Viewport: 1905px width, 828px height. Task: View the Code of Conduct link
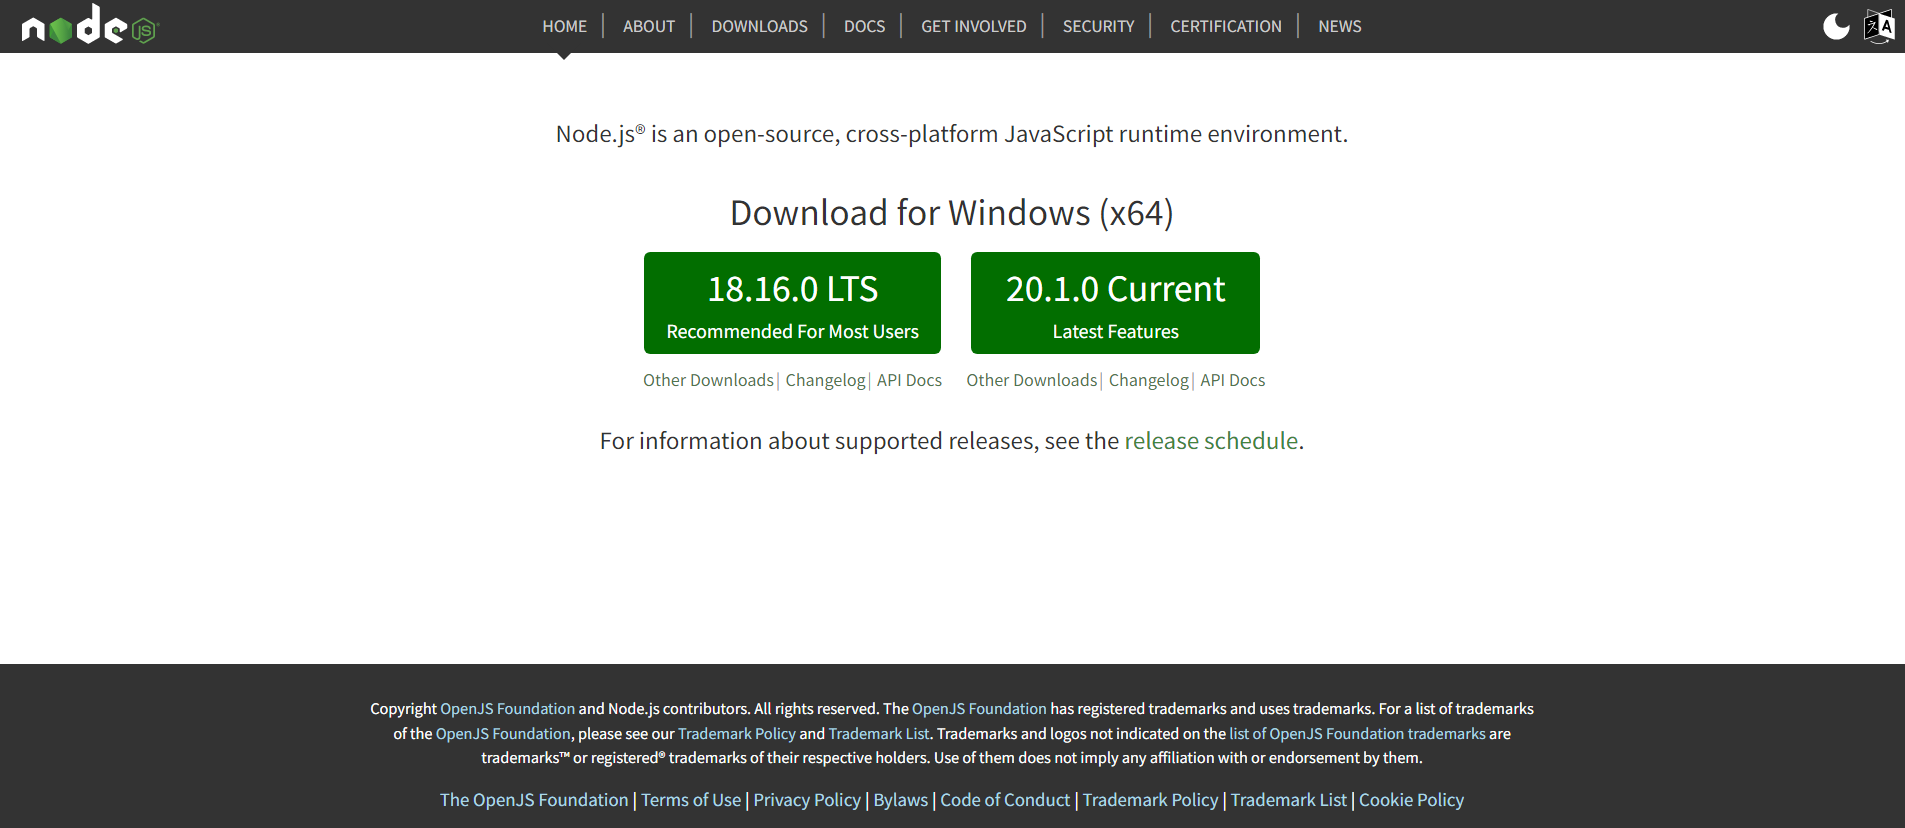1005,800
